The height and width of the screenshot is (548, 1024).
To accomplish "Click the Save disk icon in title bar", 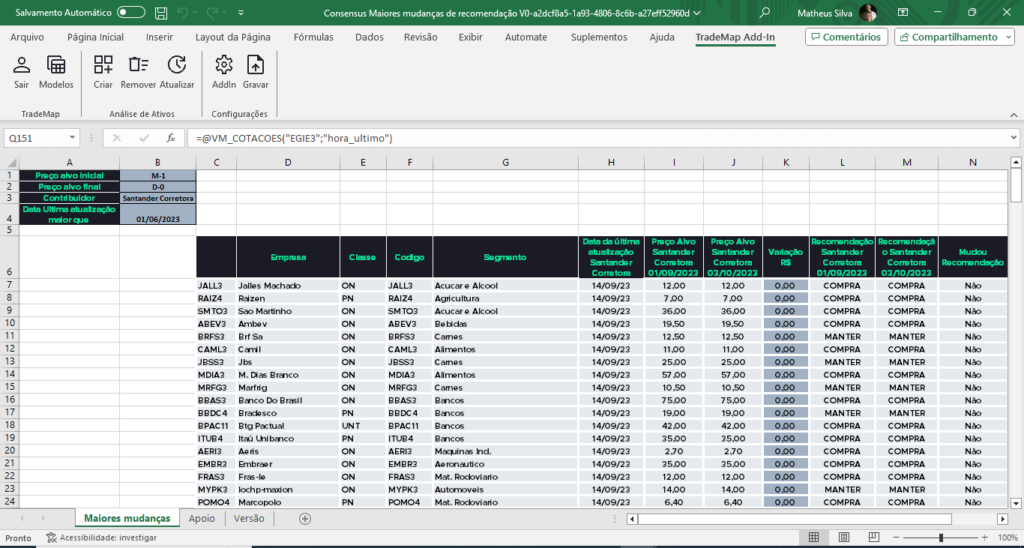I will click(x=161, y=12).
